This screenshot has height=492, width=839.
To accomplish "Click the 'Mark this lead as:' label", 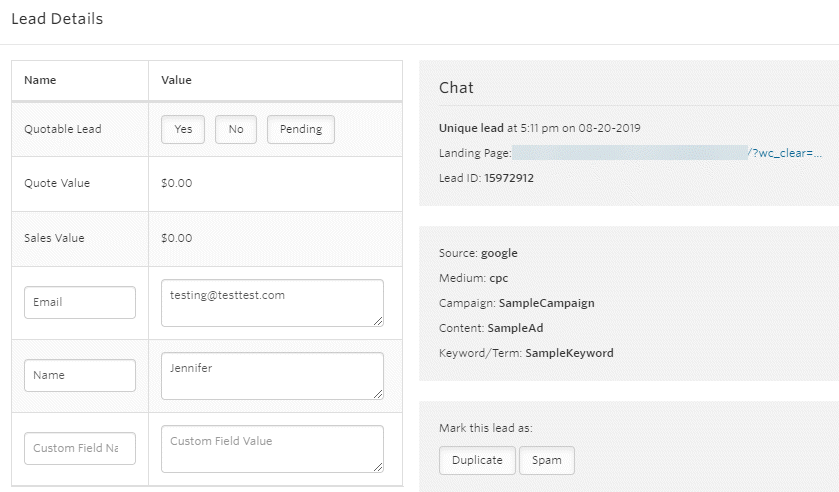I will [x=486, y=428].
